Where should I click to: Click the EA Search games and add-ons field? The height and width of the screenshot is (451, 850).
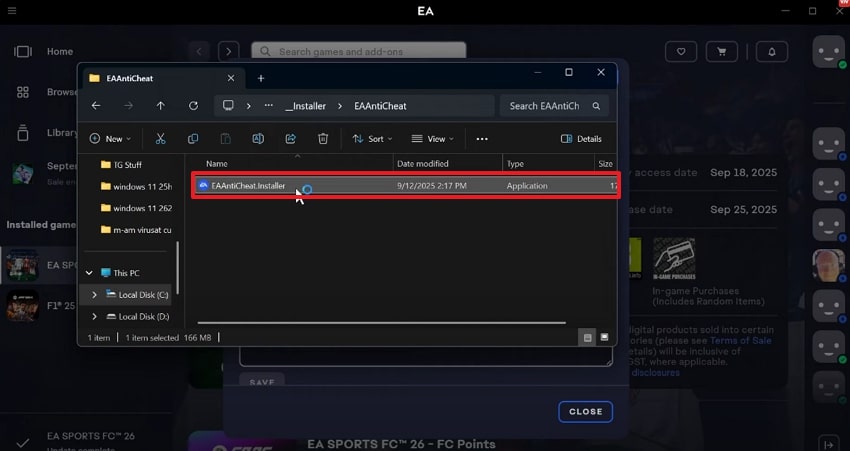point(358,51)
